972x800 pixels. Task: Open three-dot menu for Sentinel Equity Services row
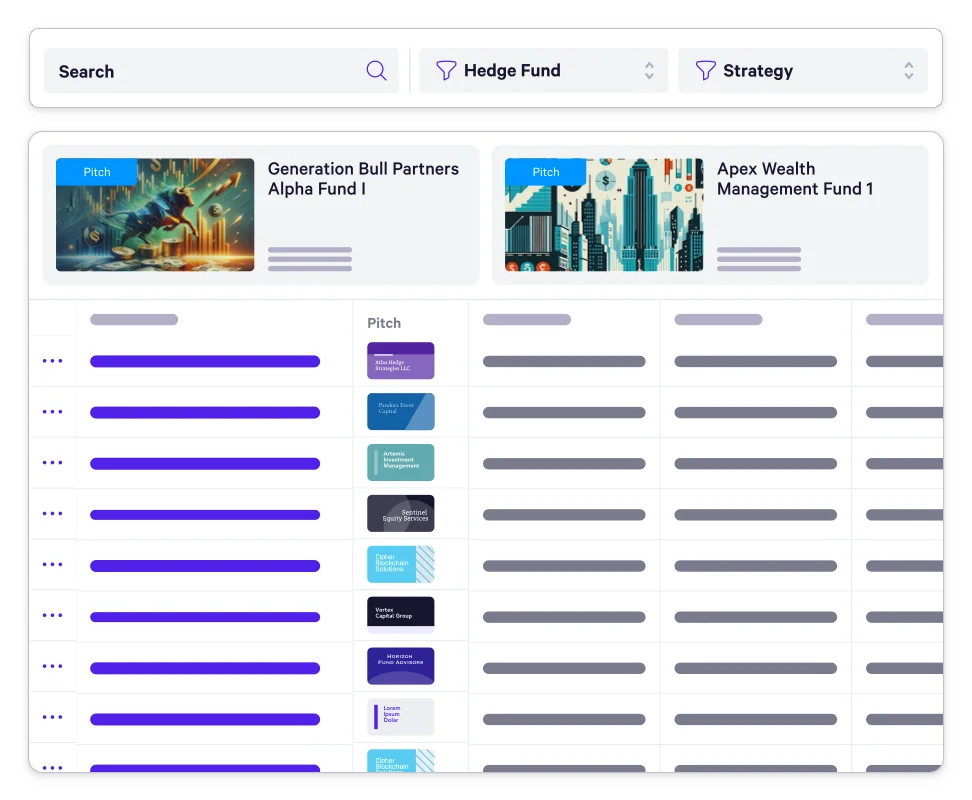(x=52, y=514)
